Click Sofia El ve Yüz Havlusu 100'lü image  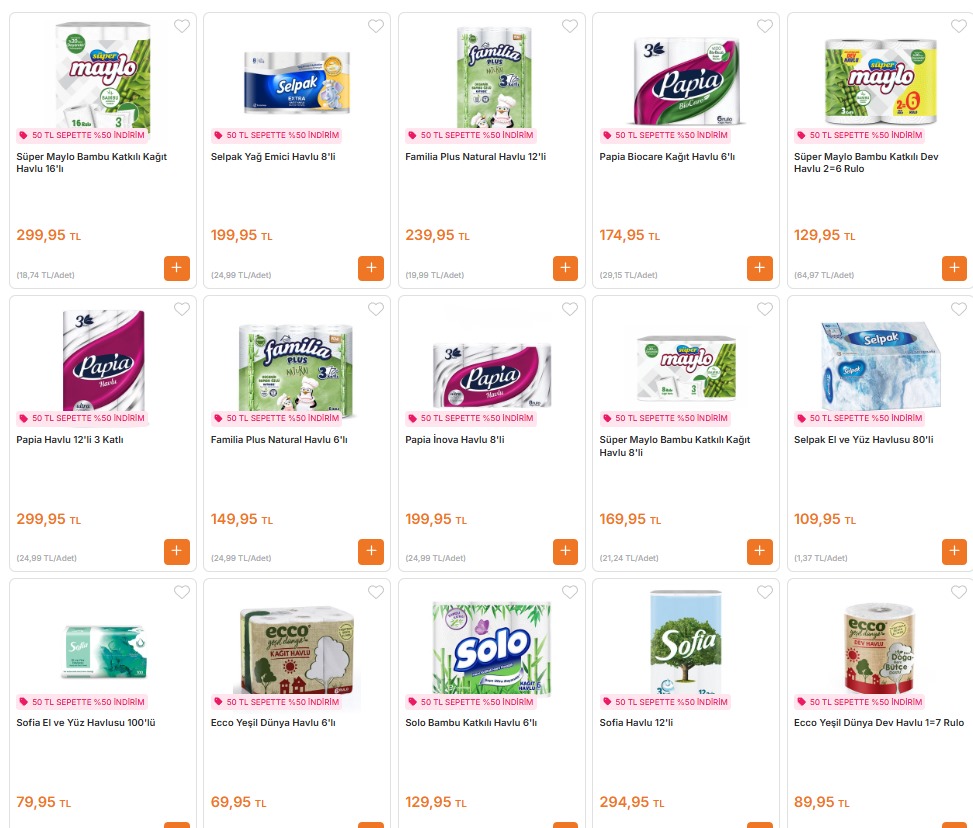click(x=104, y=650)
